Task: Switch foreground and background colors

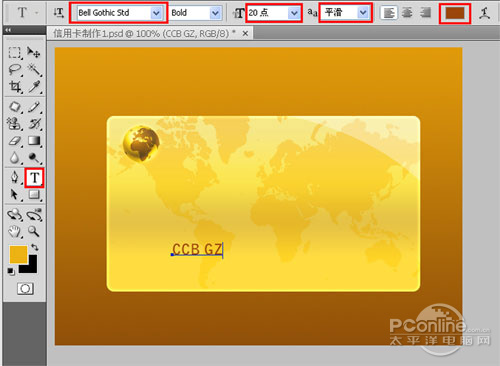Action: coord(35,247)
